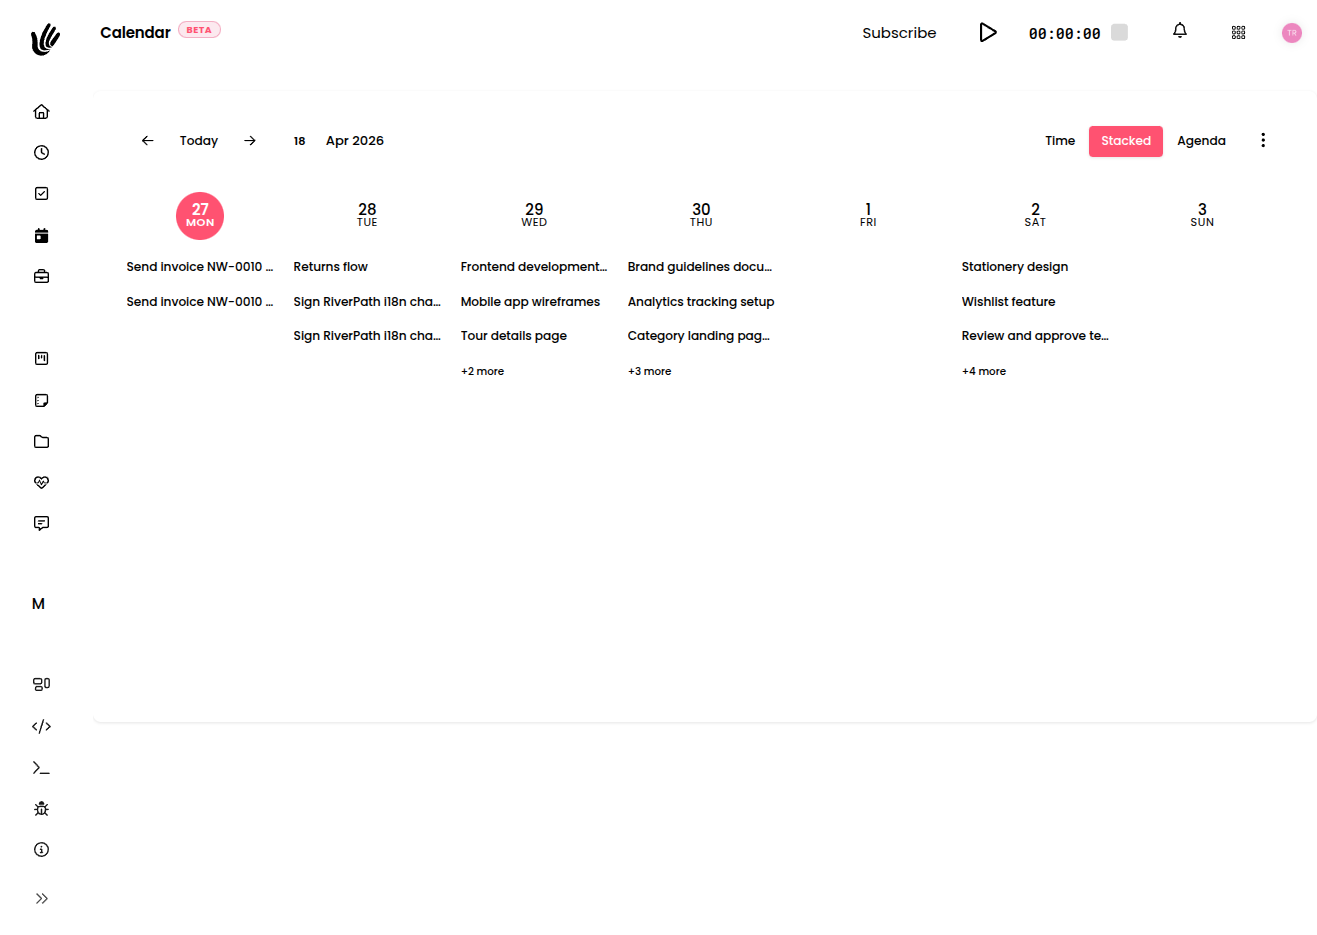This screenshot has width=1317, height=935.
Task: Open the checkbox tasks icon in sidebar
Action: [41, 194]
